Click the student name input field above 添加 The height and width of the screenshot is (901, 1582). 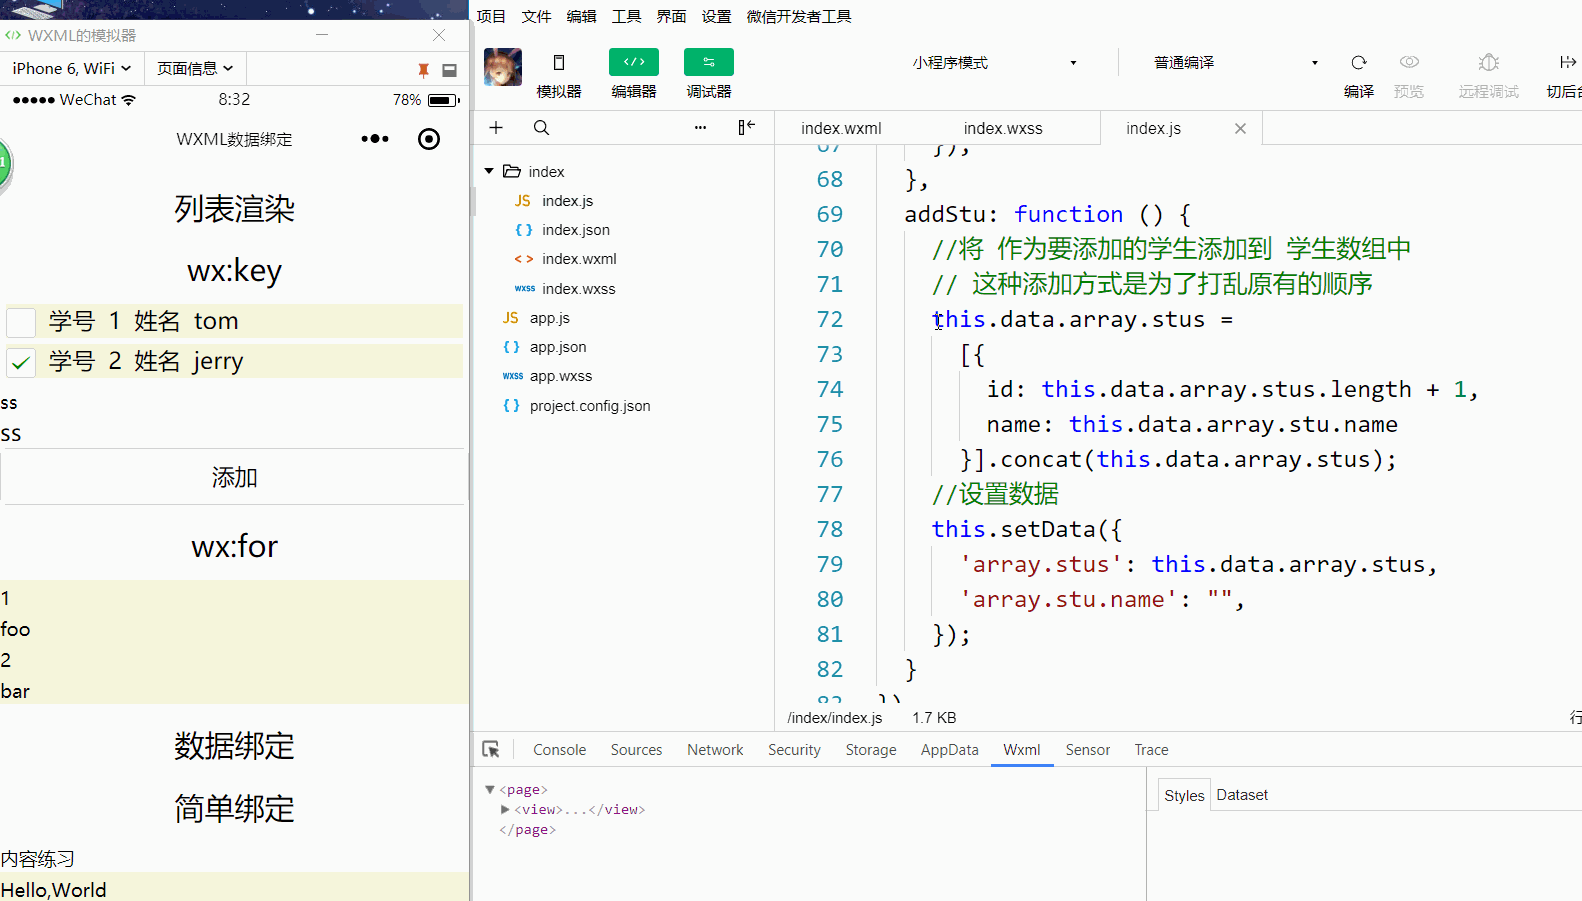(234, 433)
